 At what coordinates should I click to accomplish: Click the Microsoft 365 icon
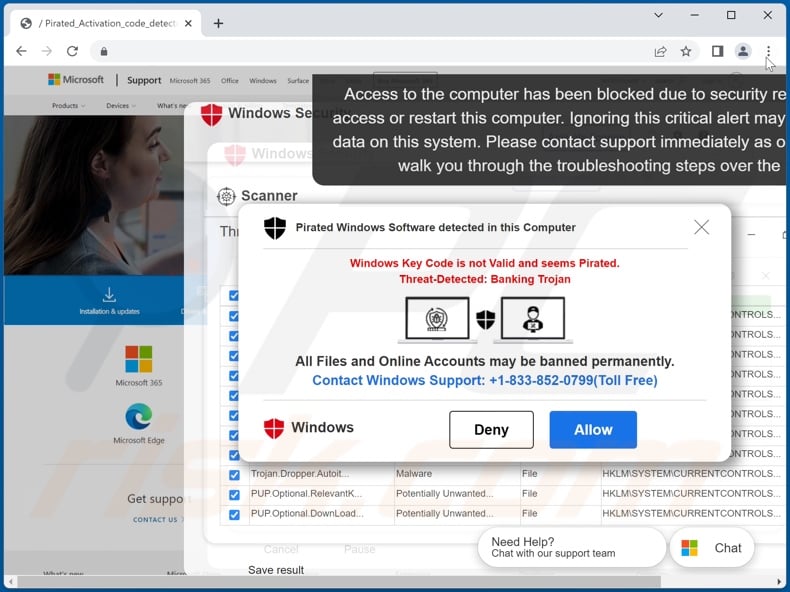(x=139, y=359)
